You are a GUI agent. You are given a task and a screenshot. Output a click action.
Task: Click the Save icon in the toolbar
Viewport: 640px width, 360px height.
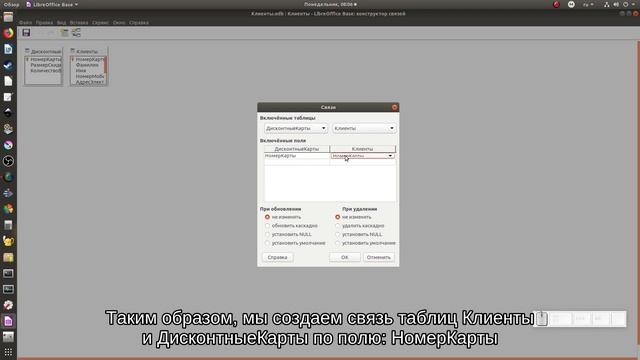coord(26,33)
